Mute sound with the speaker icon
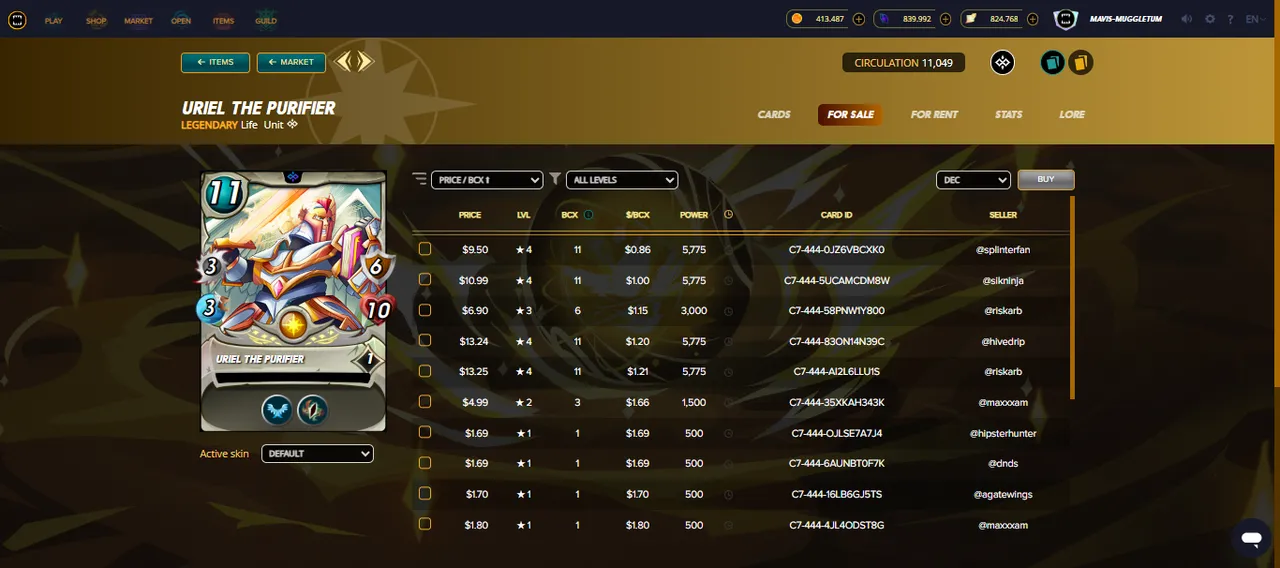 tap(1187, 19)
